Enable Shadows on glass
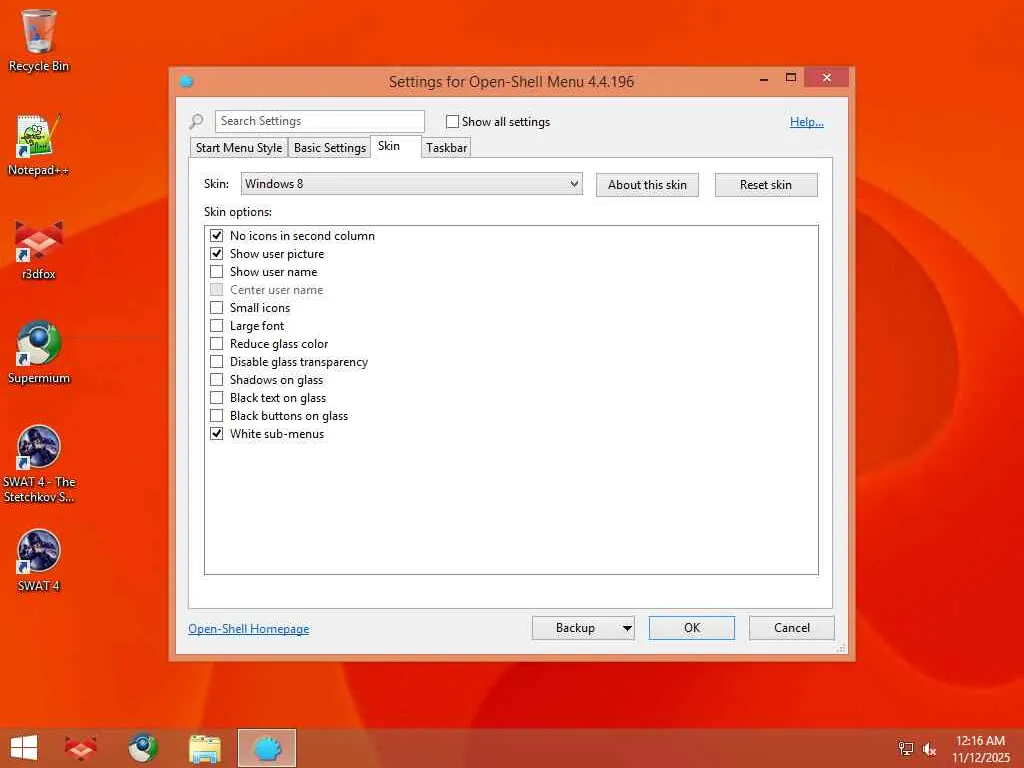Screen dimensions: 1024x768 click(216, 379)
